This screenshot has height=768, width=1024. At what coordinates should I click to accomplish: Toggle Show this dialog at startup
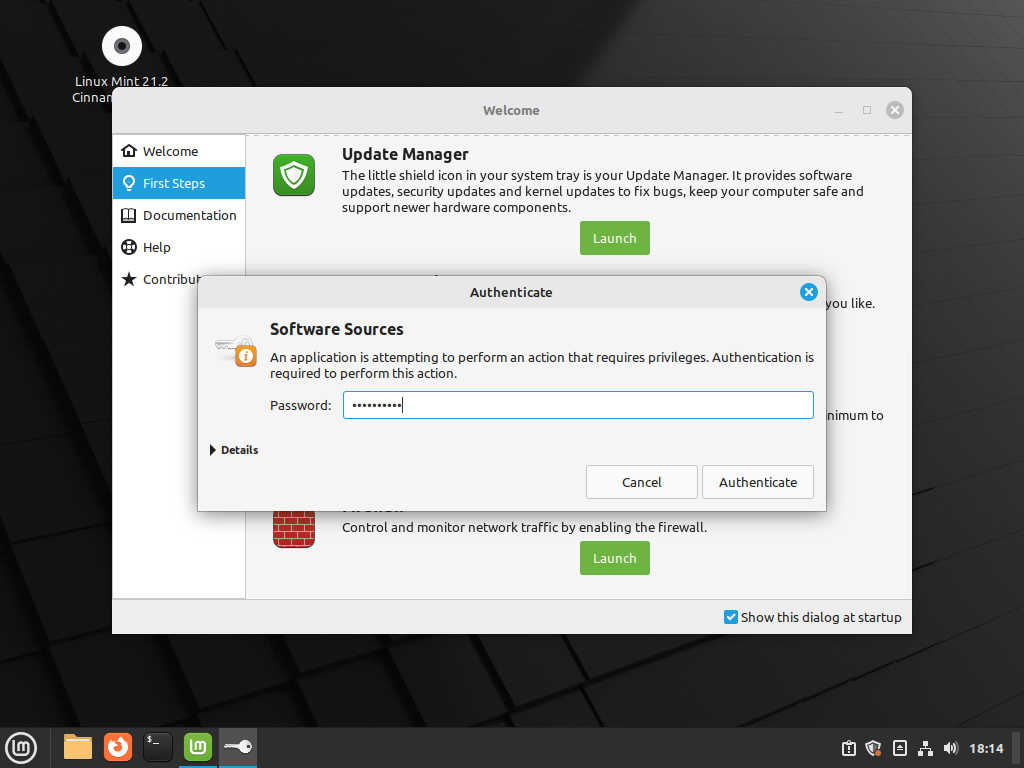(x=731, y=617)
